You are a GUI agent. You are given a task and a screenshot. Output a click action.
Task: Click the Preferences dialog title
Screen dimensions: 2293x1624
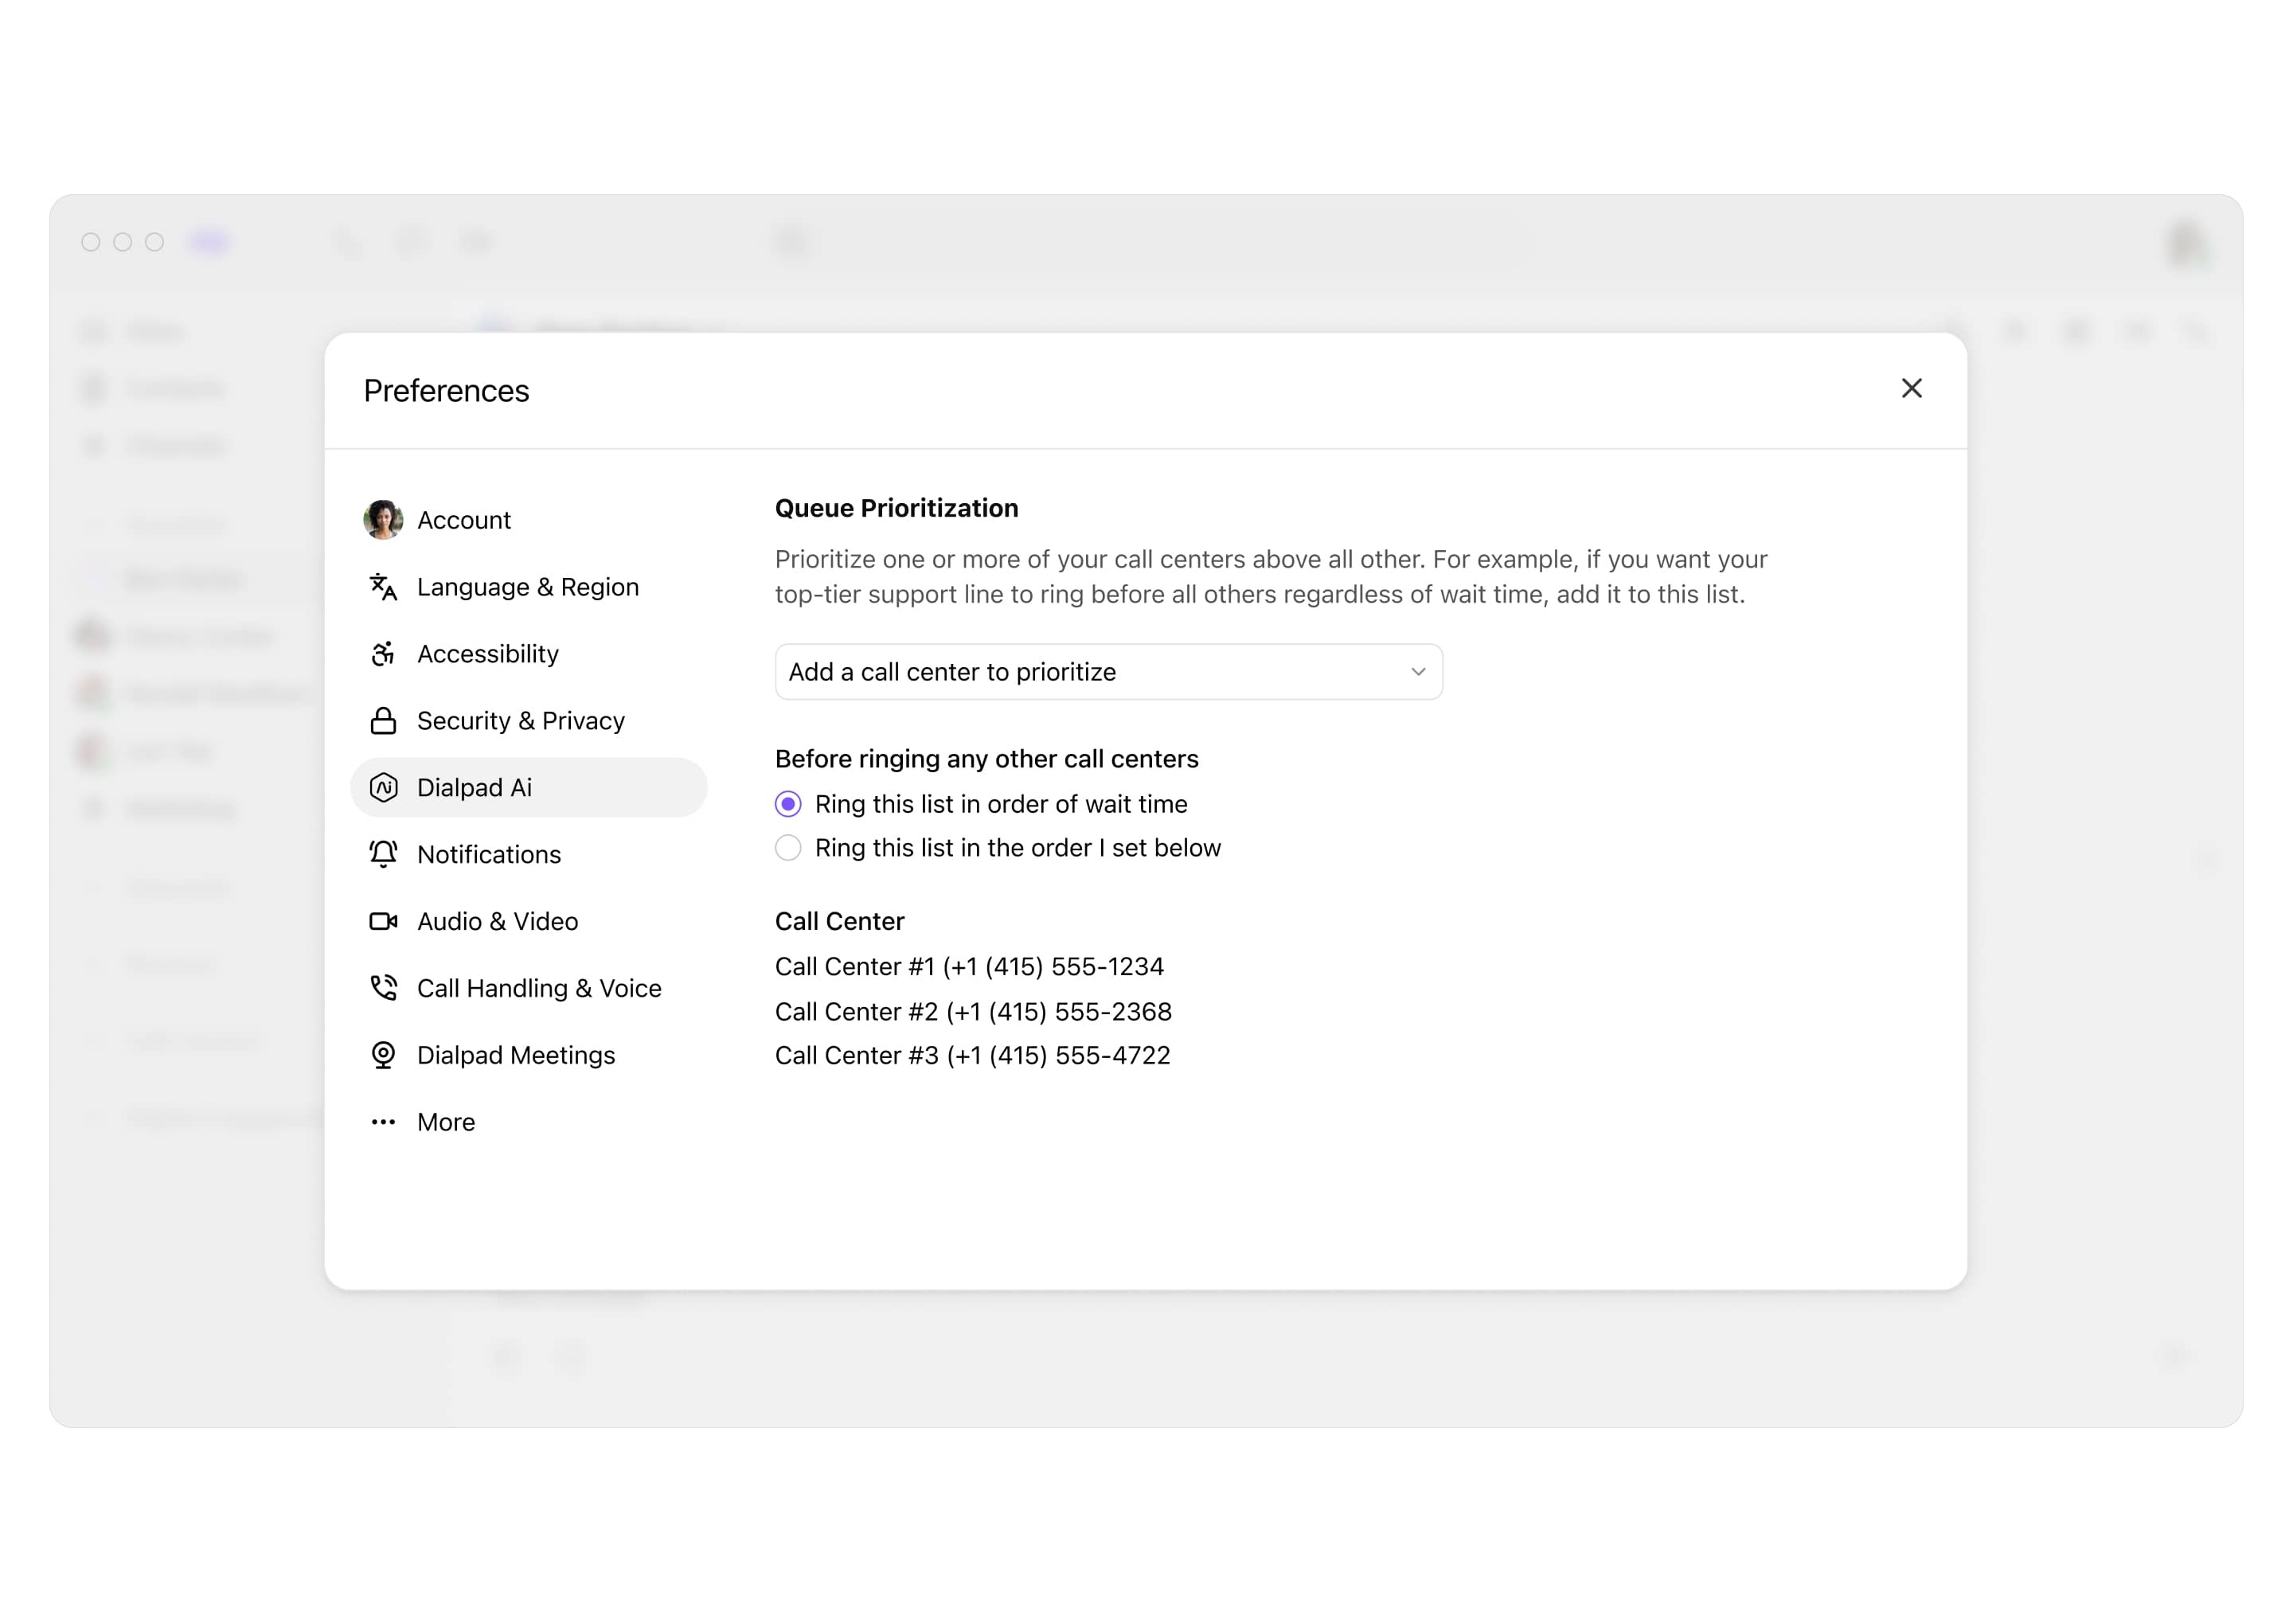[x=446, y=391]
